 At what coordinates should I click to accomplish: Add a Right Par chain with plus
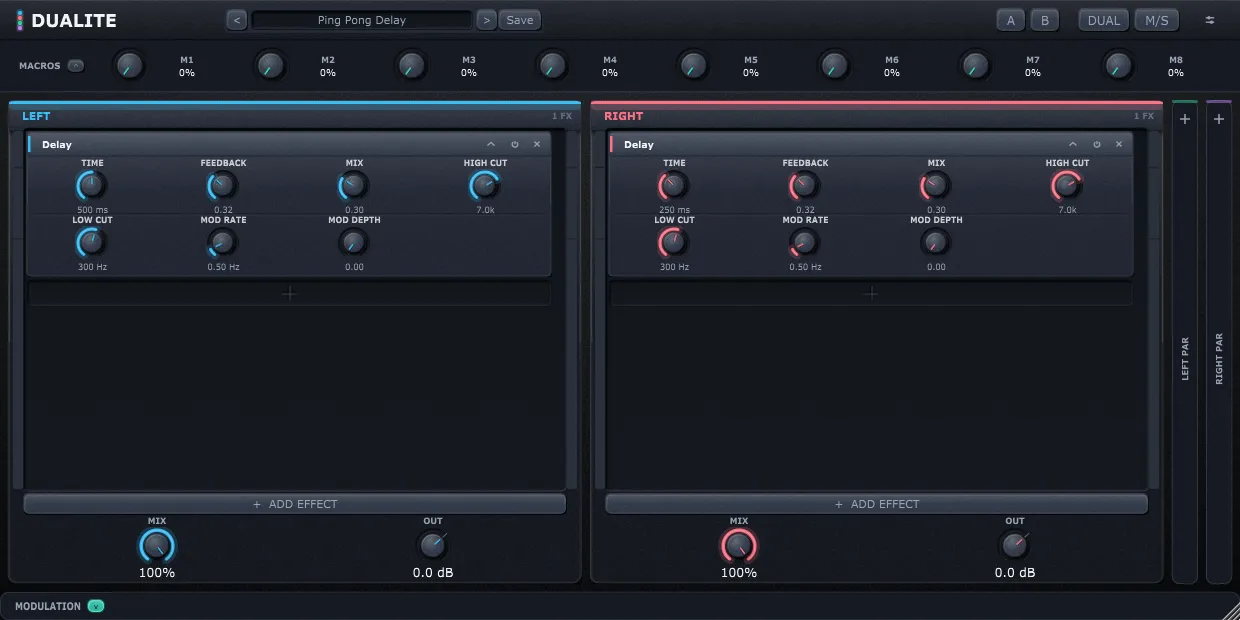pyautogui.click(x=1219, y=119)
